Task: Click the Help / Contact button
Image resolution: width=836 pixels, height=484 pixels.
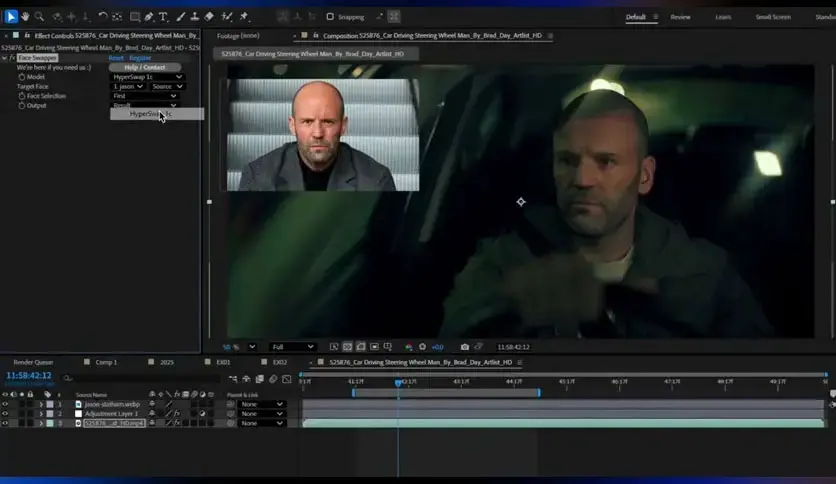Action: [x=145, y=67]
